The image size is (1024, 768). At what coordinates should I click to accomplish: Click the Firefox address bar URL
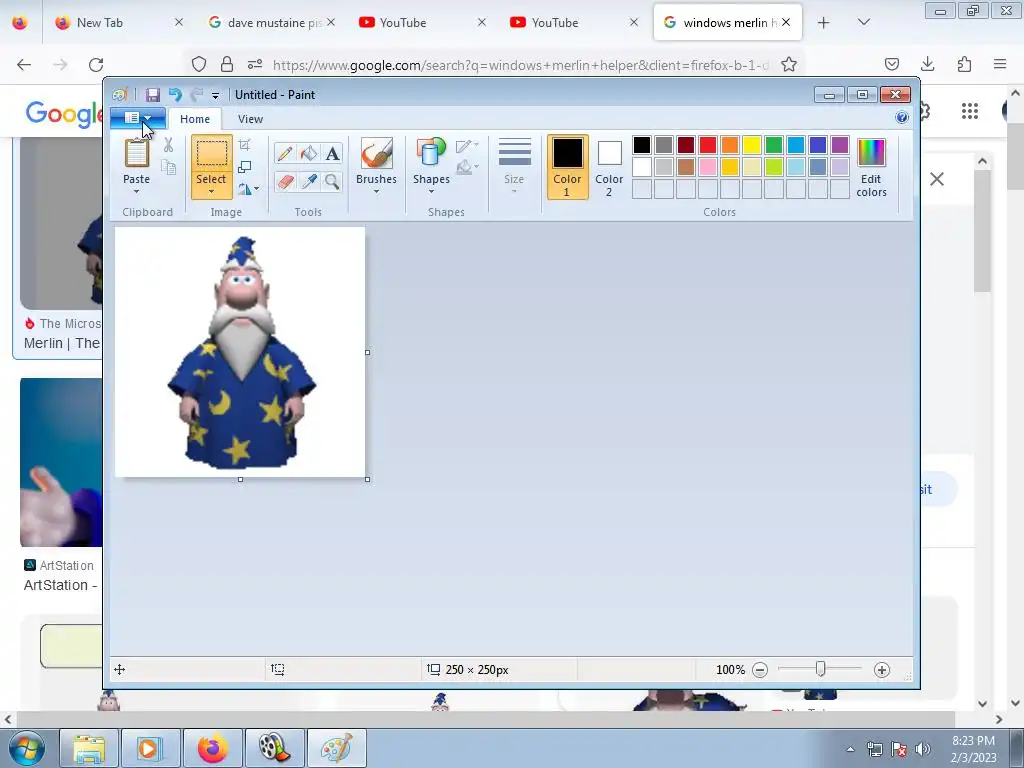pyautogui.click(x=520, y=65)
